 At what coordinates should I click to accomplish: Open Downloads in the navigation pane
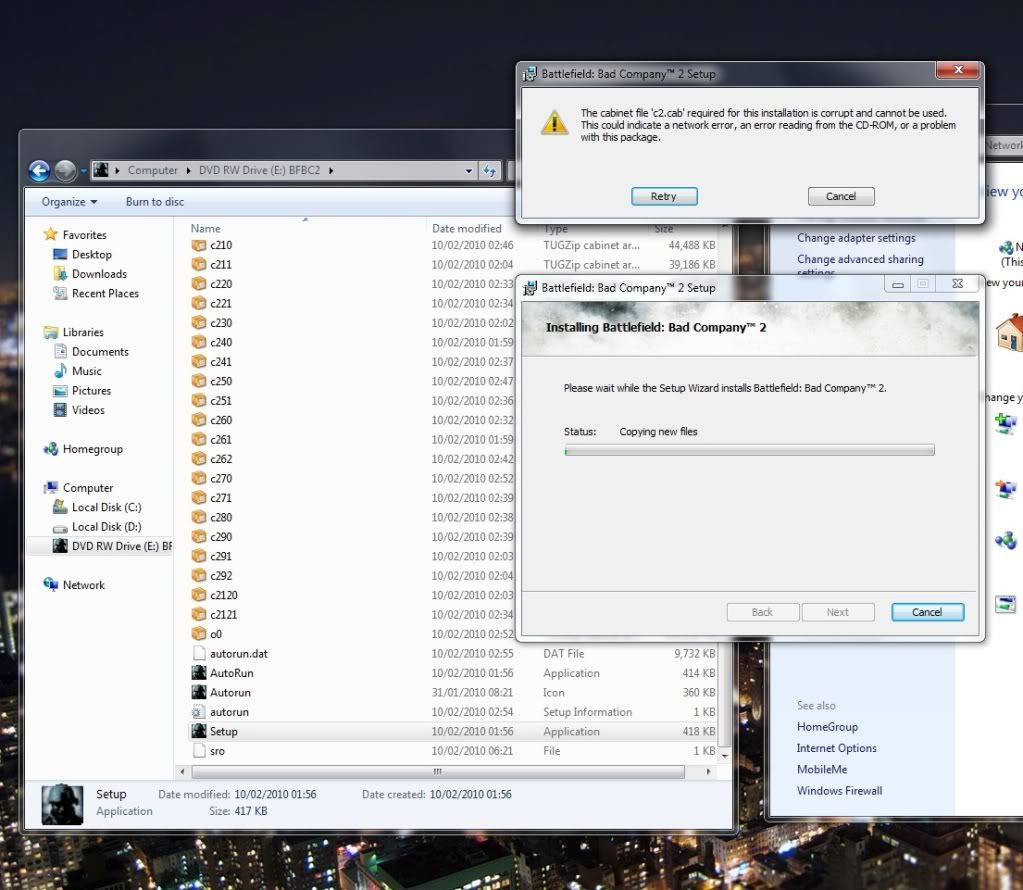click(x=99, y=274)
